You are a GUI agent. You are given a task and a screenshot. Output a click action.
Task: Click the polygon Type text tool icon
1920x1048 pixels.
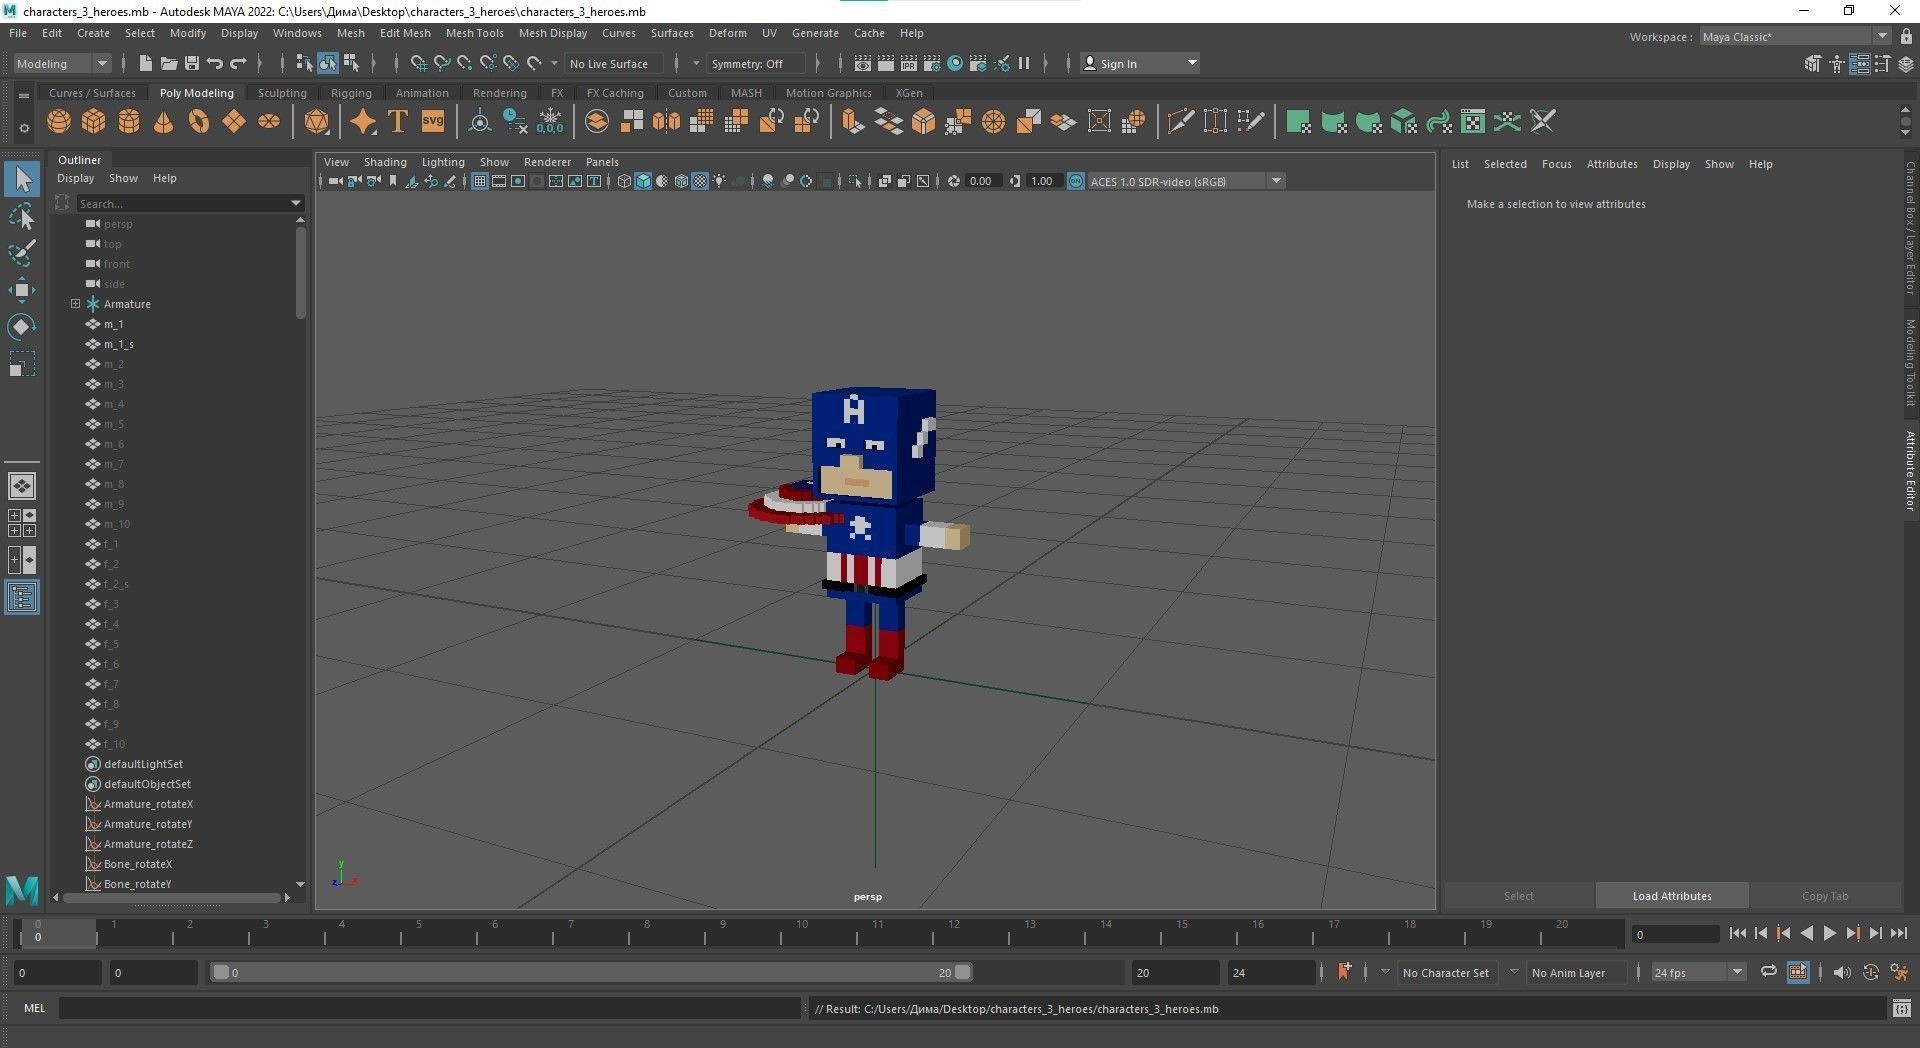pyautogui.click(x=398, y=122)
